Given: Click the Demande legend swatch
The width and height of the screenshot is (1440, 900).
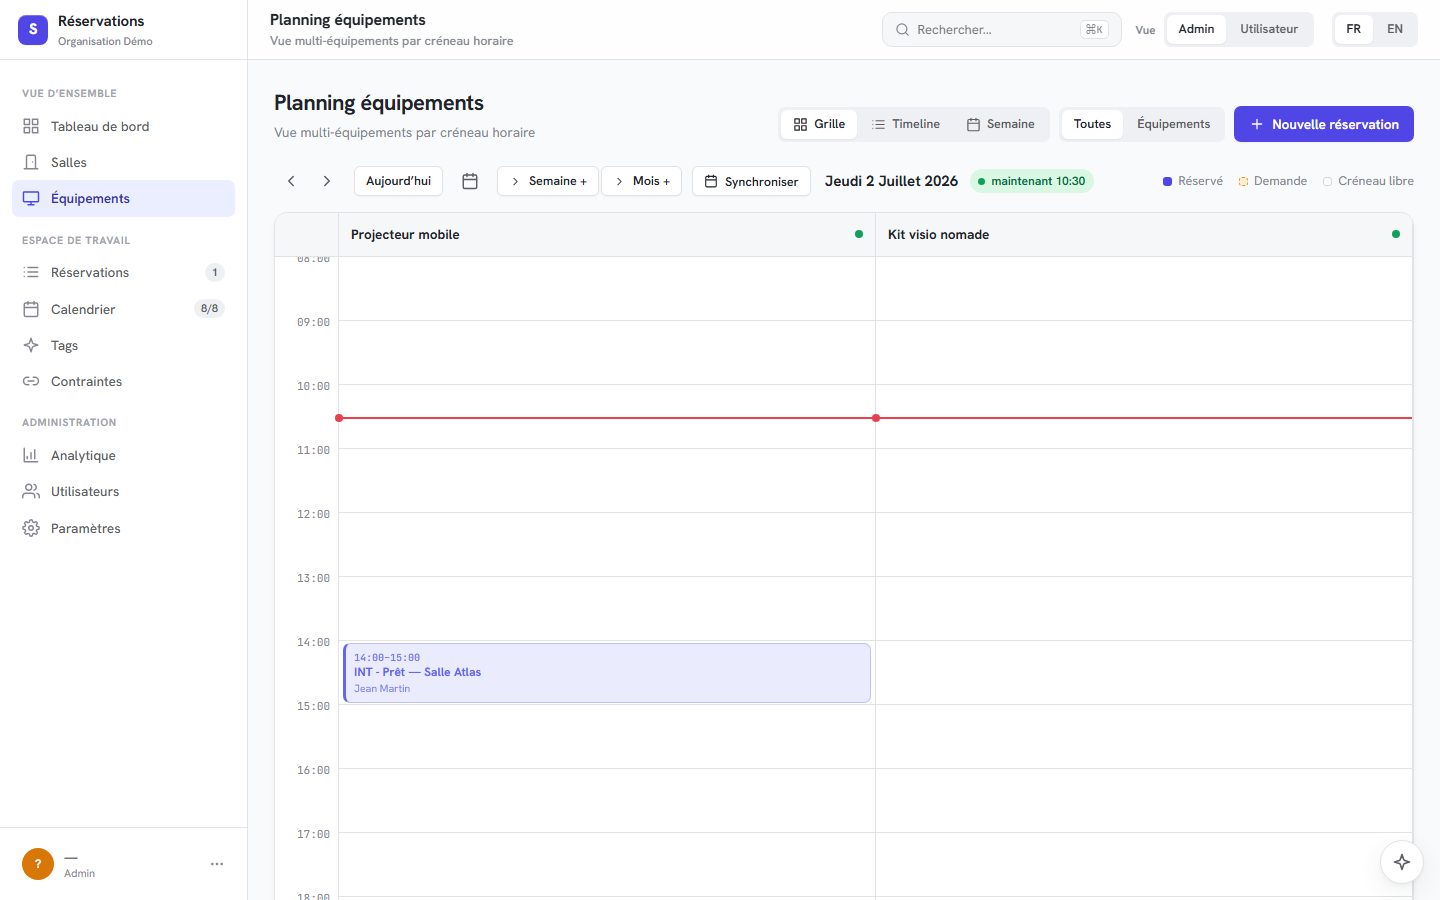Looking at the screenshot, I should coord(1243,181).
